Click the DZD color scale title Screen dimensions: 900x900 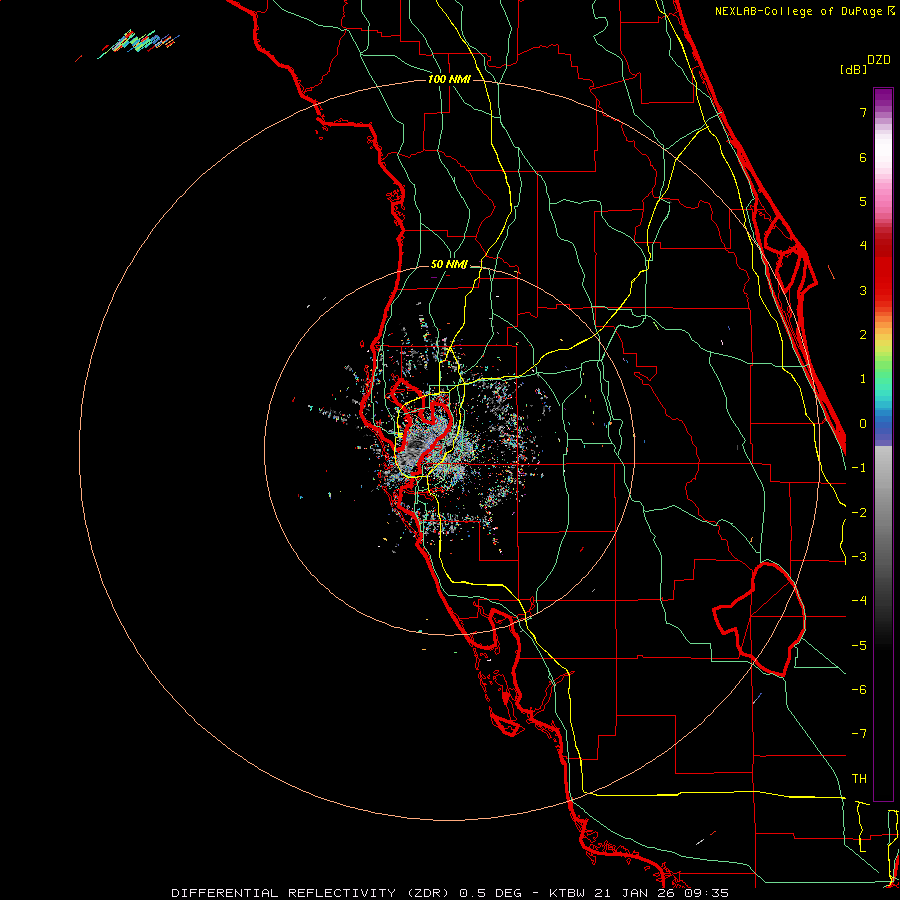pyautogui.click(x=879, y=60)
